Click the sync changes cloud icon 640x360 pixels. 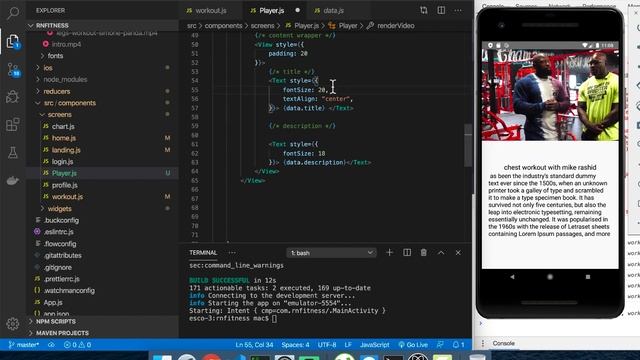pyautogui.click(x=51, y=345)
